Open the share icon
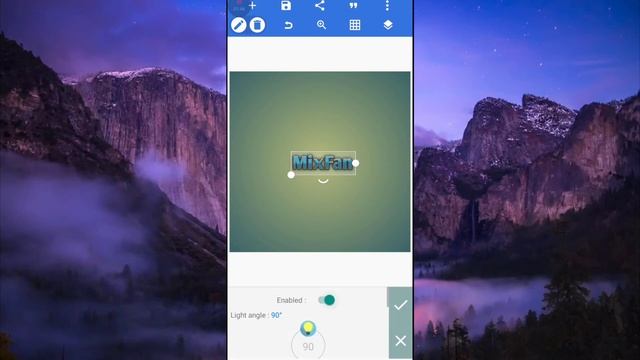640x360 pixels. (320, 5)
